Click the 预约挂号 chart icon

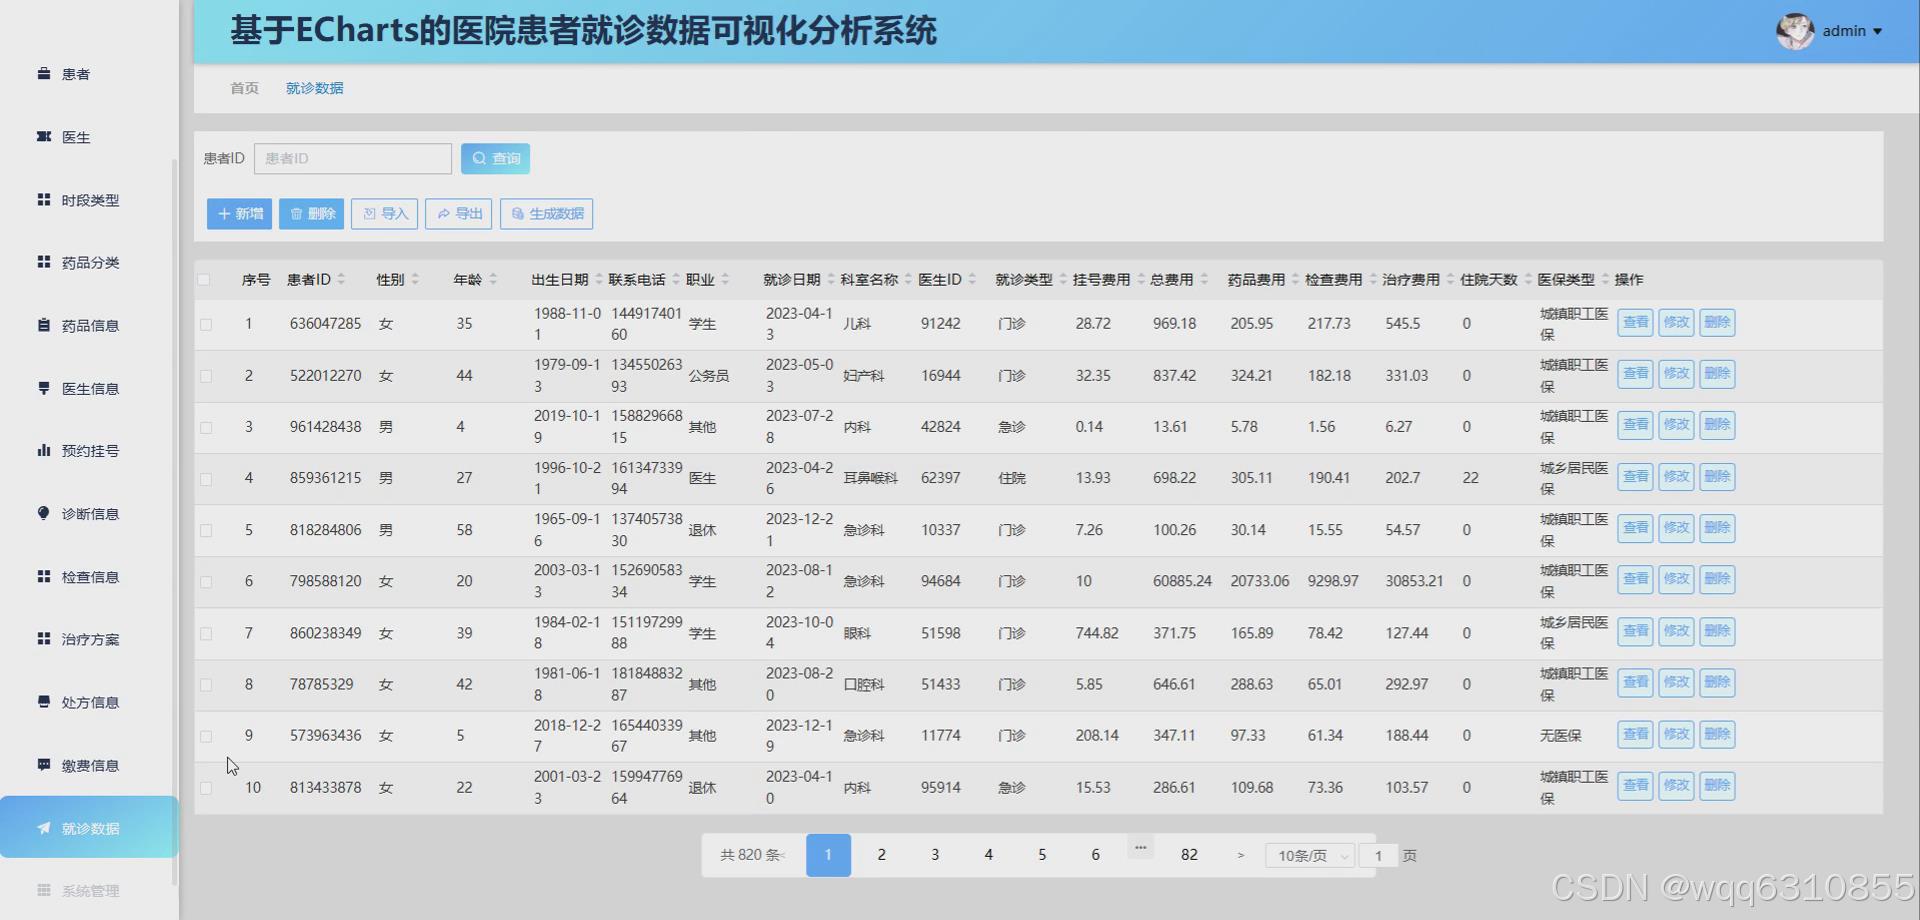pyautogui.click(x=44, y=450)
